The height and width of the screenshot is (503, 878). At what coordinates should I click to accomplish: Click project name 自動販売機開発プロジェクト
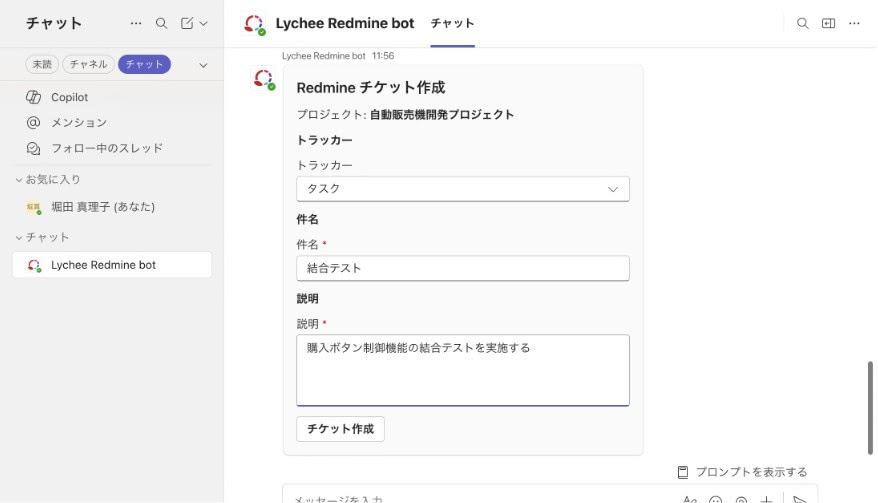[x=442, y=114]
